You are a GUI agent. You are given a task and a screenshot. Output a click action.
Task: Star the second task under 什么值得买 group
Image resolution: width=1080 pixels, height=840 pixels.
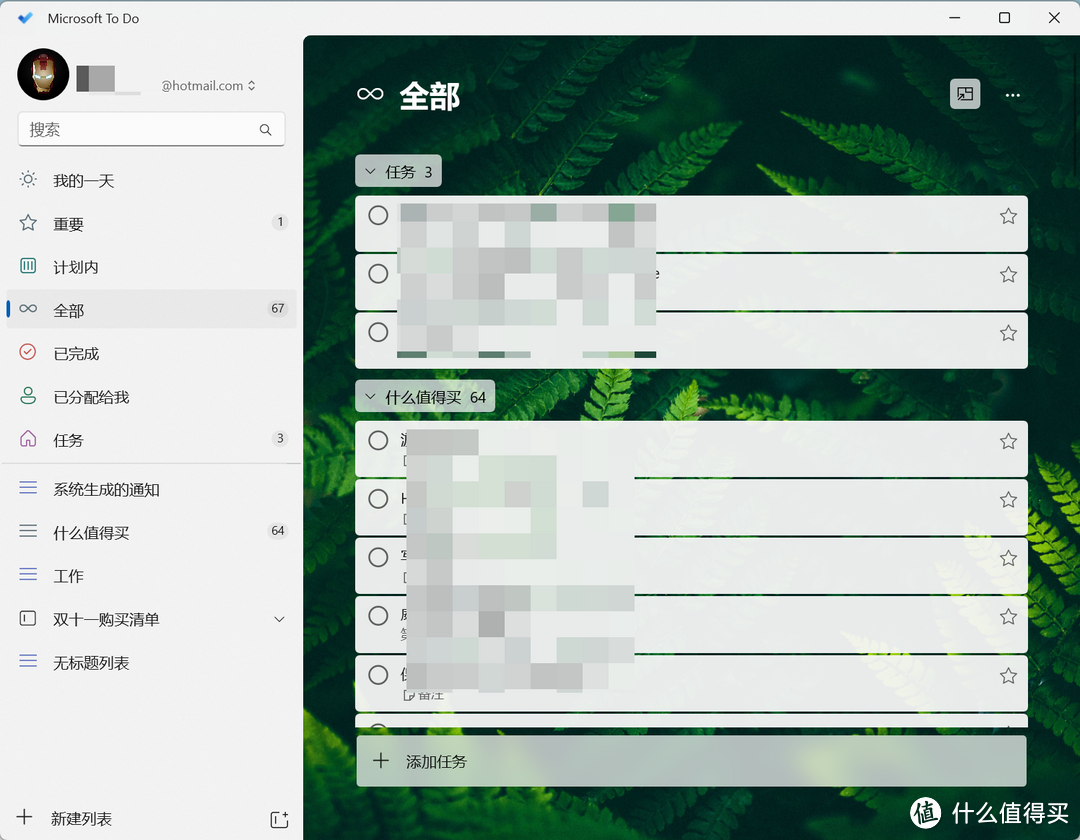(1008, 500)
